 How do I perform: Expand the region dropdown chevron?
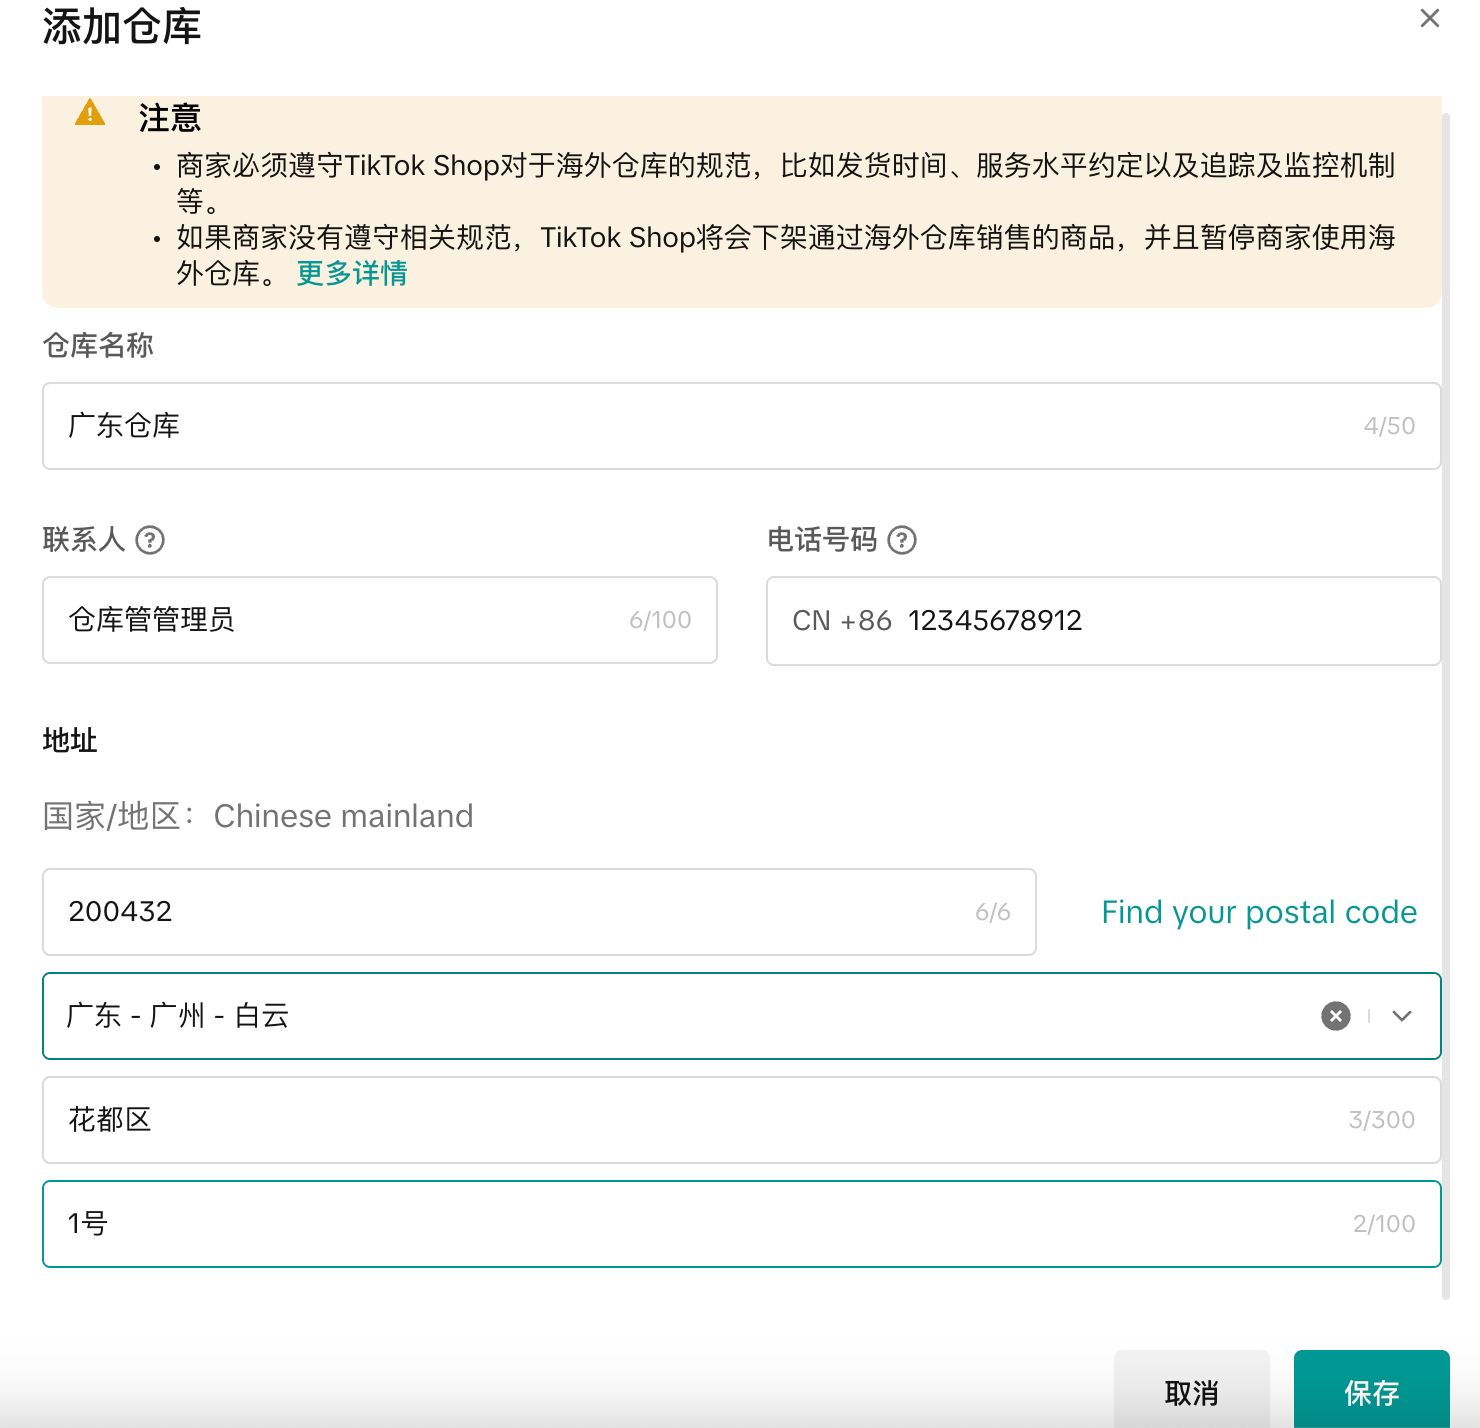(x=1402, y=1016)
